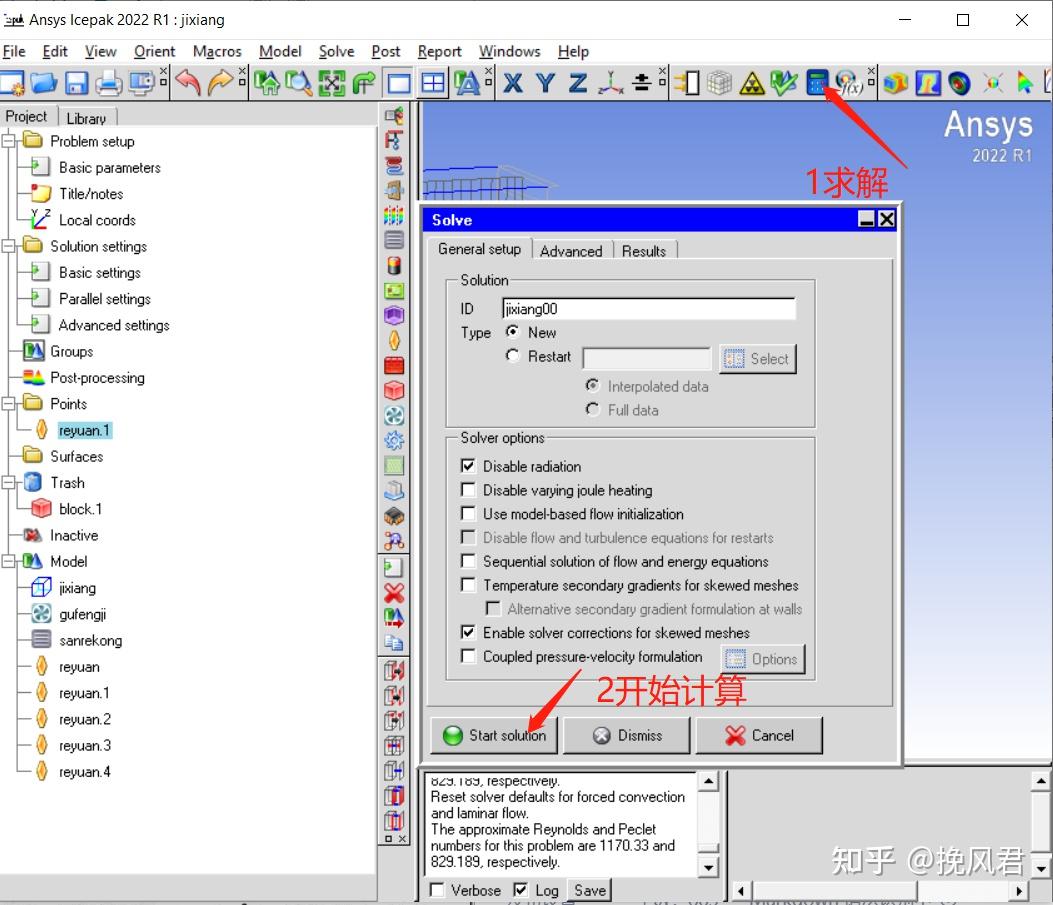Collapse the Trash tree node
This screenshot has height=905, width=1053.
click(x=8, y=482)
